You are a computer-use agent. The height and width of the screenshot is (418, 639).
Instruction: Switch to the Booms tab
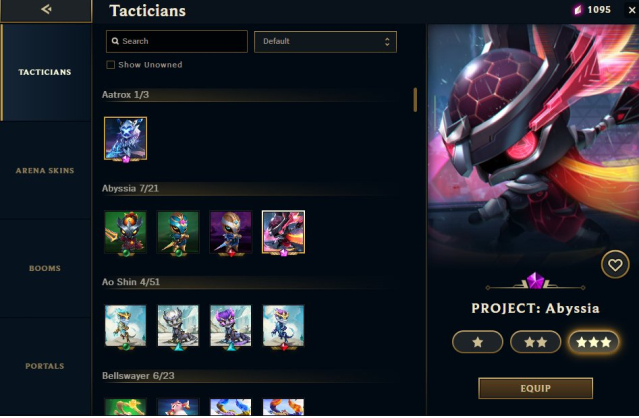[x=45, y=268]
